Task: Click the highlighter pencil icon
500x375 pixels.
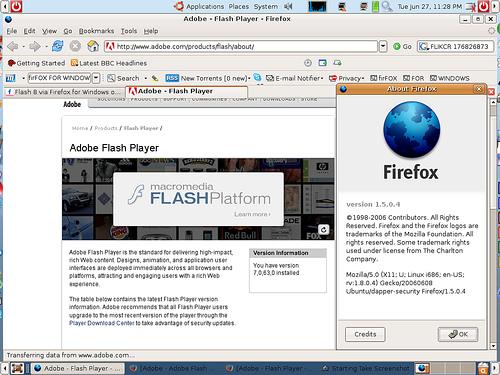Action: (x=155, y=78)
